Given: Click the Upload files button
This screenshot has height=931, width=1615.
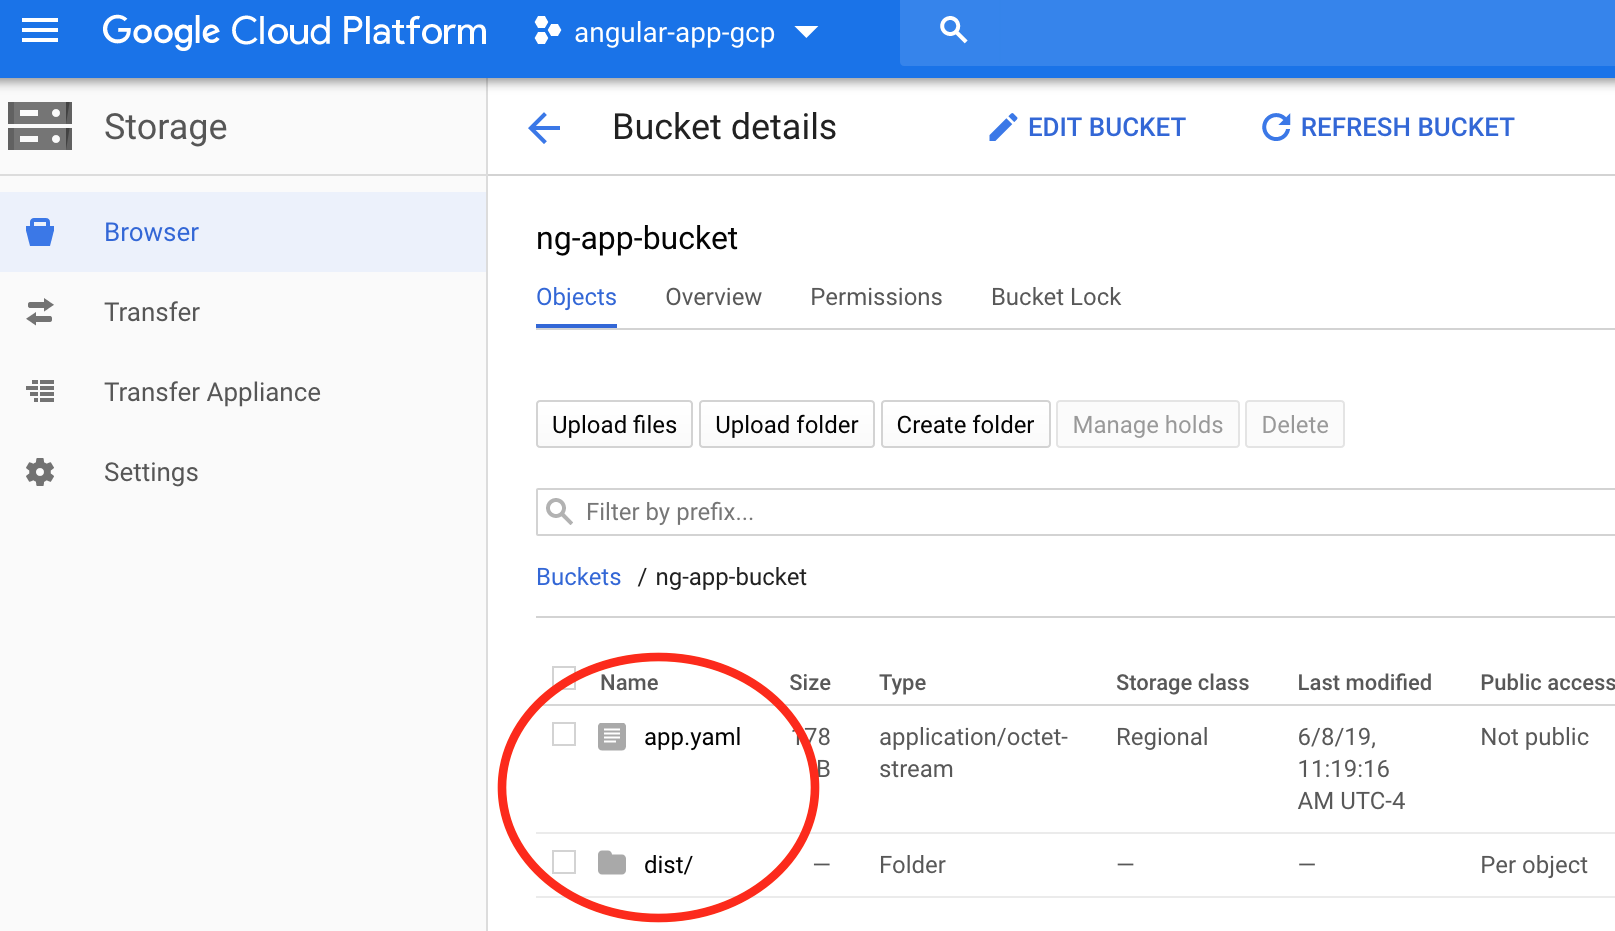Looking at the screenshot, I should [614, 425].
